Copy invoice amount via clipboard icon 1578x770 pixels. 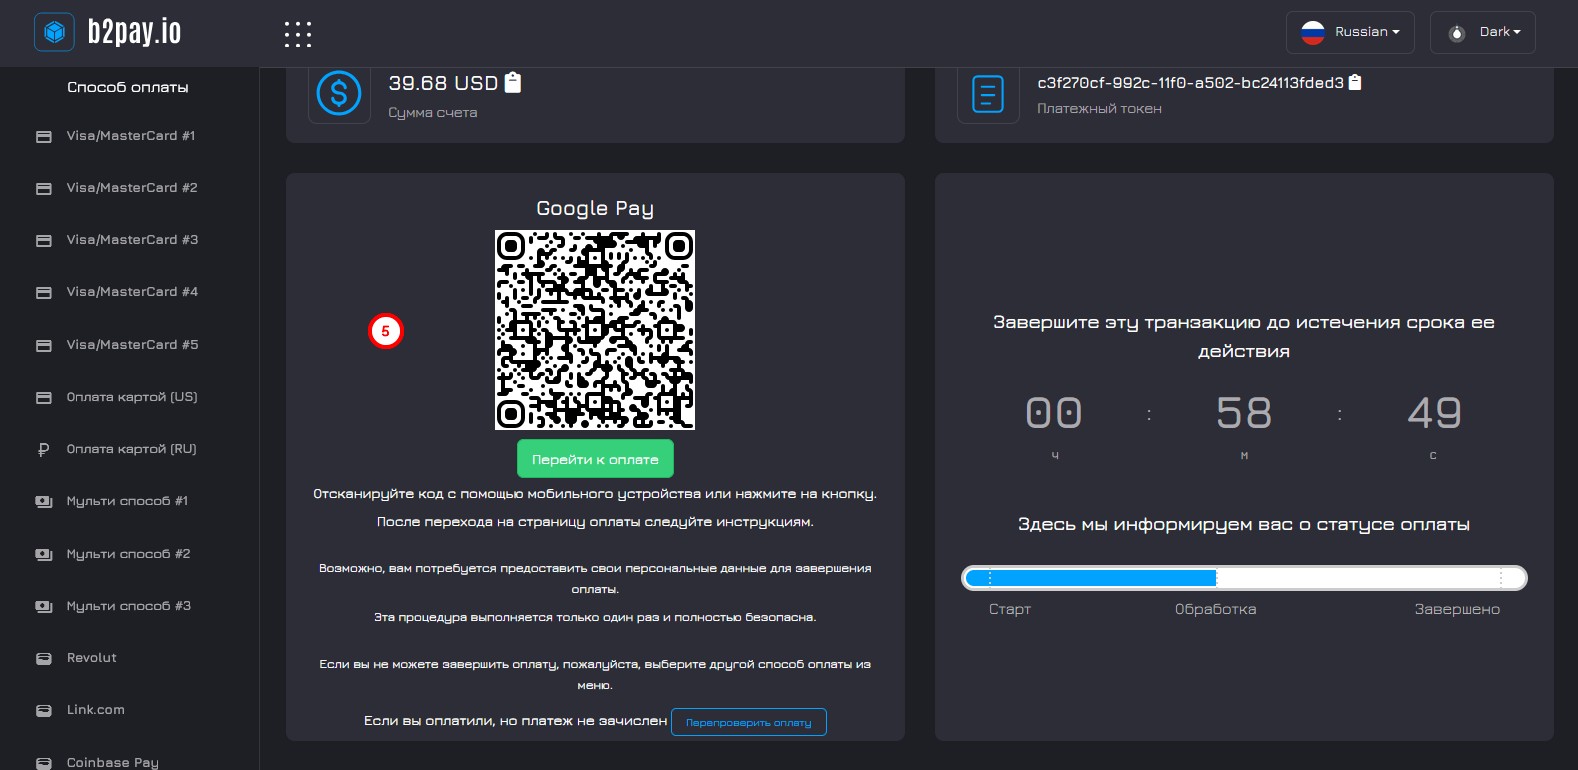point(513,83)
